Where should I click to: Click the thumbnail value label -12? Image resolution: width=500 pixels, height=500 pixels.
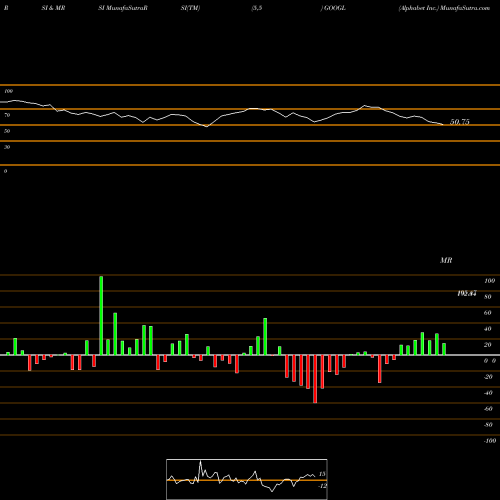pyautogui.click(x=322, y=486)
